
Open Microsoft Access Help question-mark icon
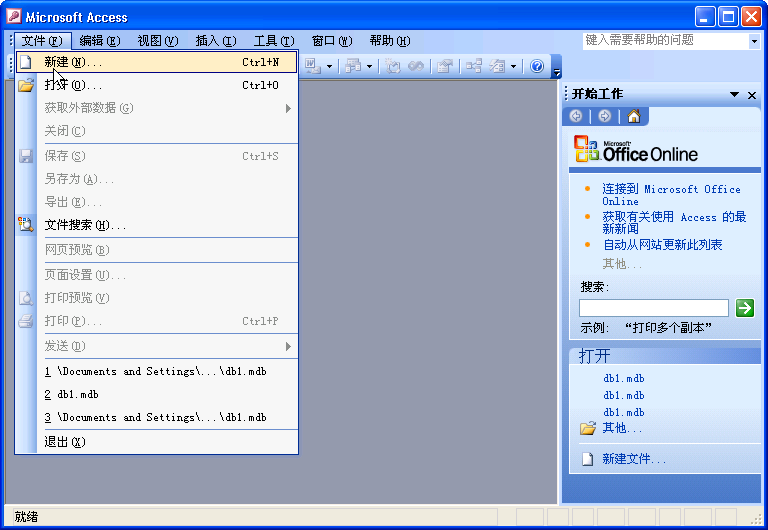537,66
